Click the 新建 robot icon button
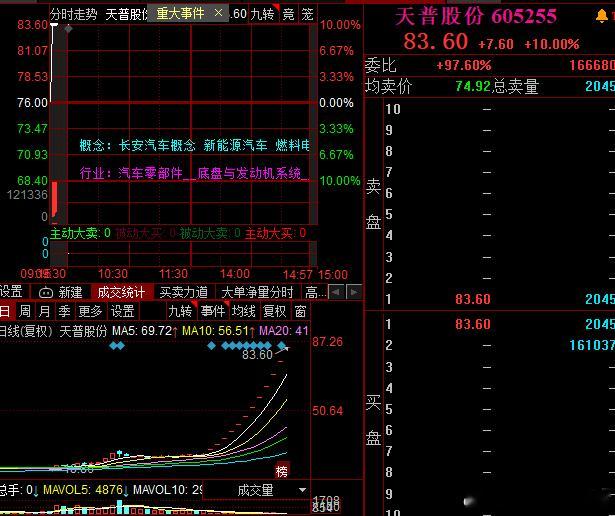 (x=61, y=292)
